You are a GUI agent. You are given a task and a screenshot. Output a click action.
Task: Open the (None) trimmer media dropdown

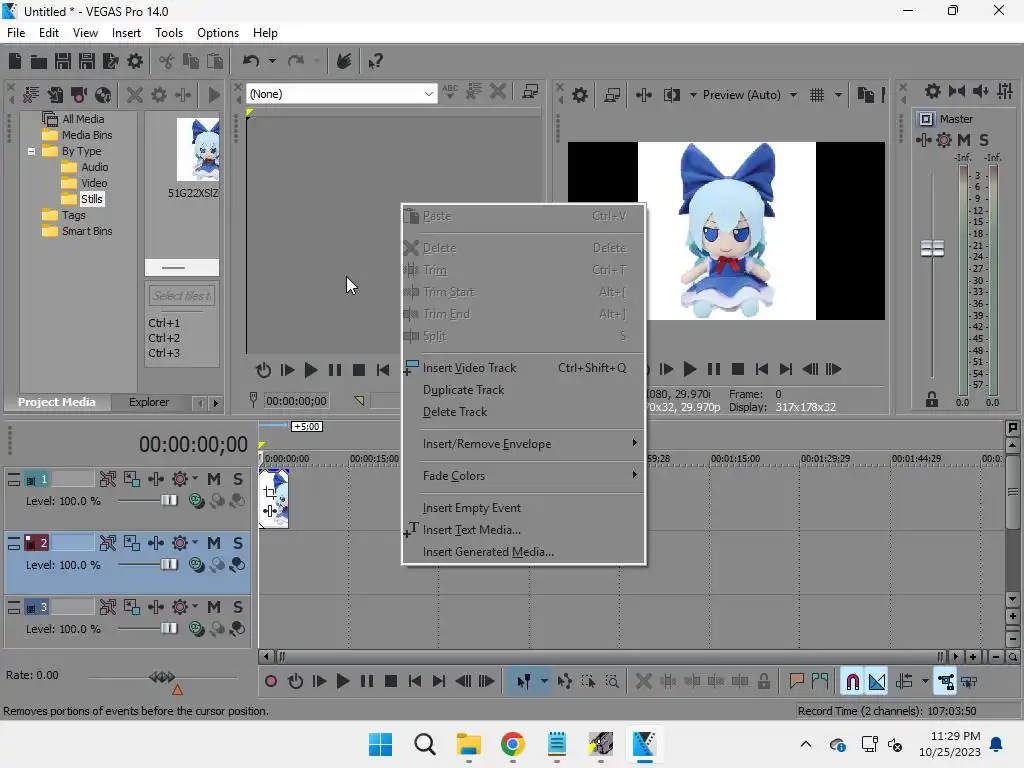point(428,94)
